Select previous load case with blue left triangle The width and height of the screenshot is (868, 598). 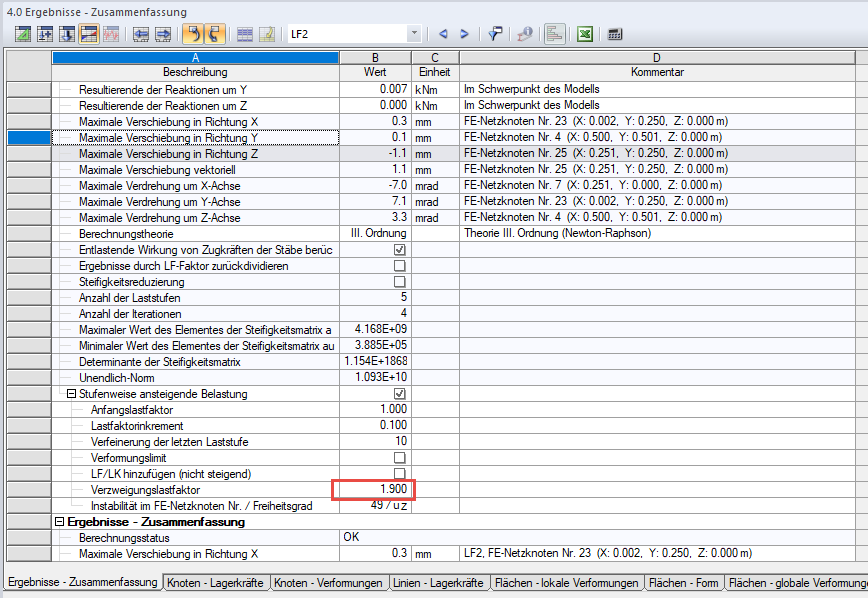pyautogui.click(x=443, y=34)
